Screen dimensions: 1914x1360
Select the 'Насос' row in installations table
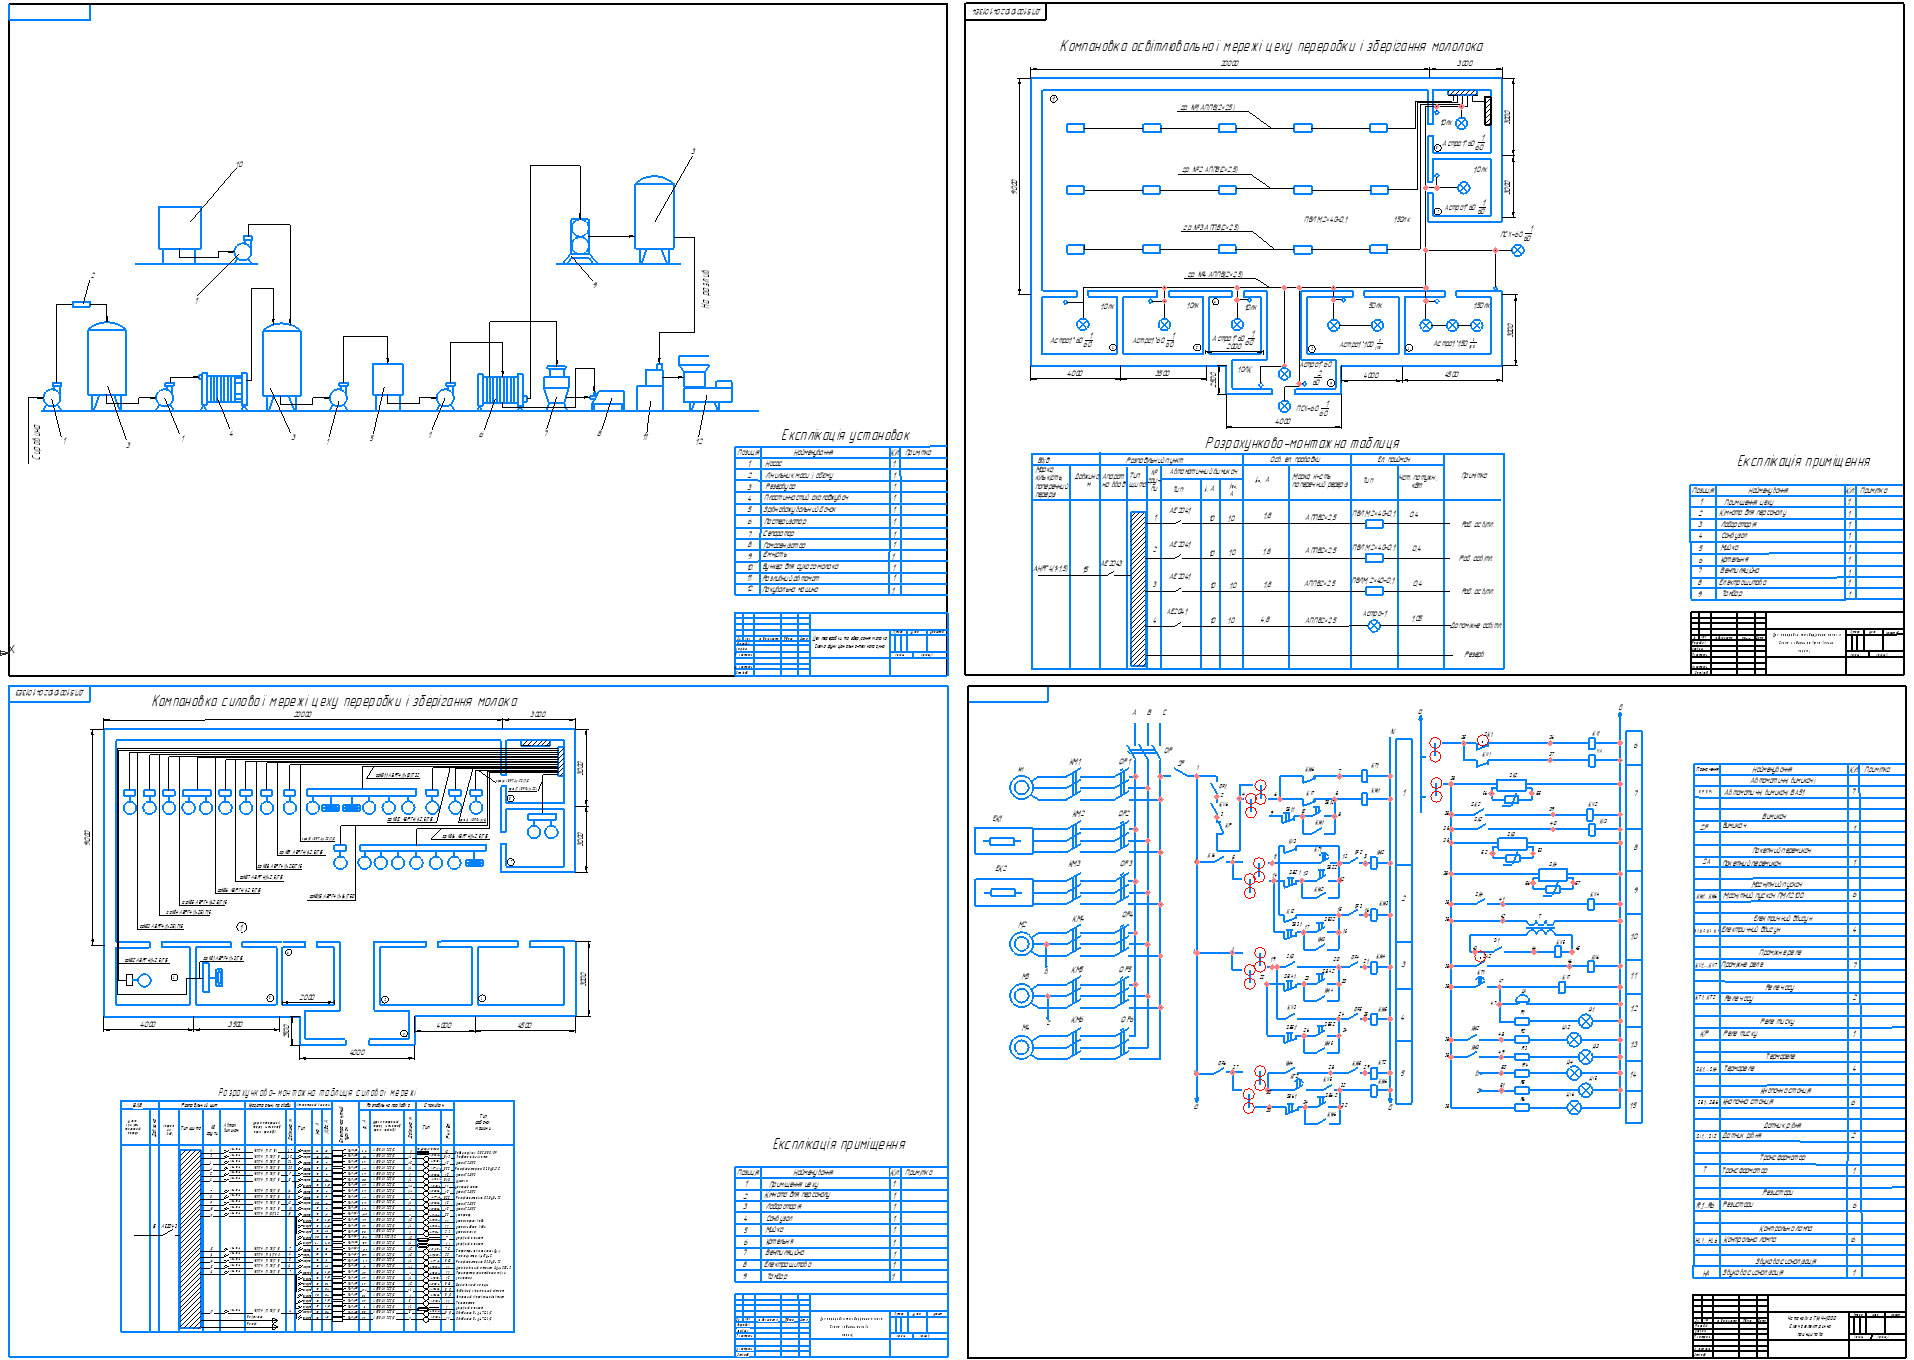tap(840, 464)
